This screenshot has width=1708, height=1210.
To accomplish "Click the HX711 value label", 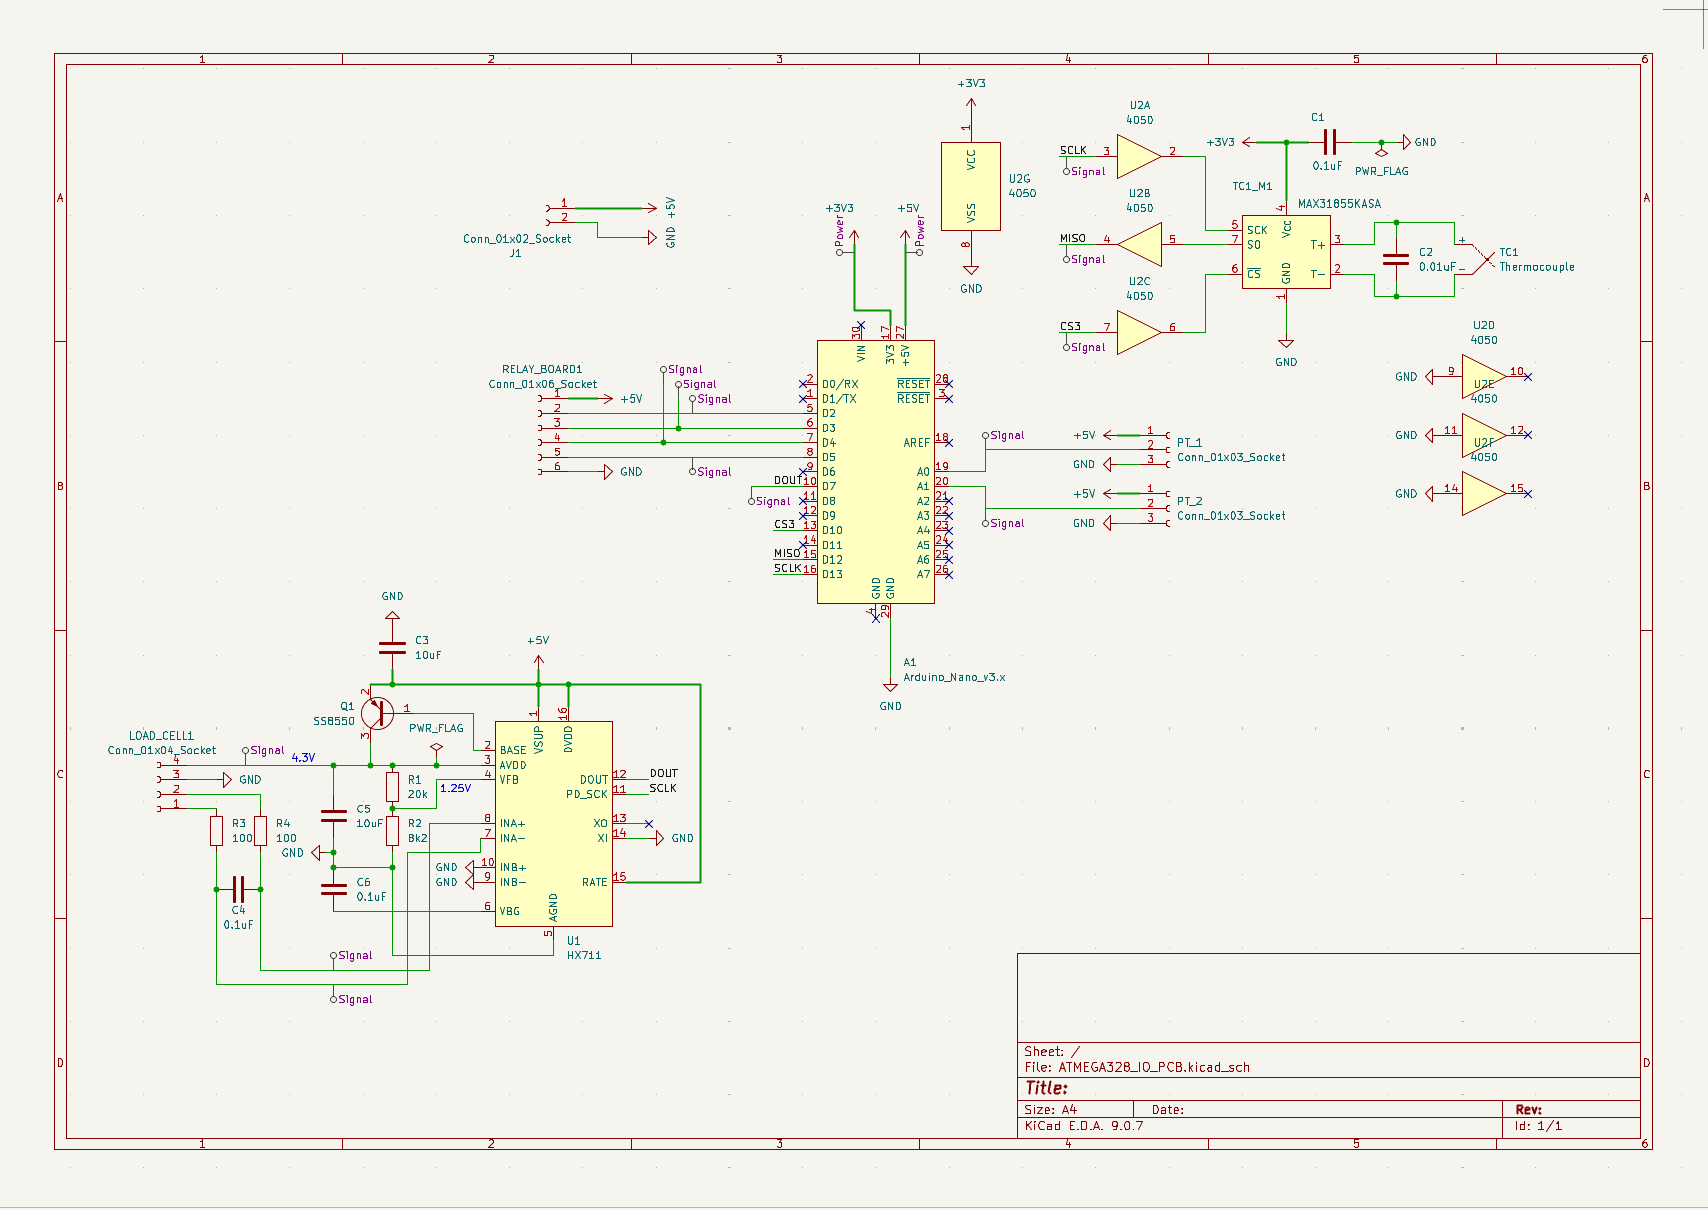I will point(584,955).
